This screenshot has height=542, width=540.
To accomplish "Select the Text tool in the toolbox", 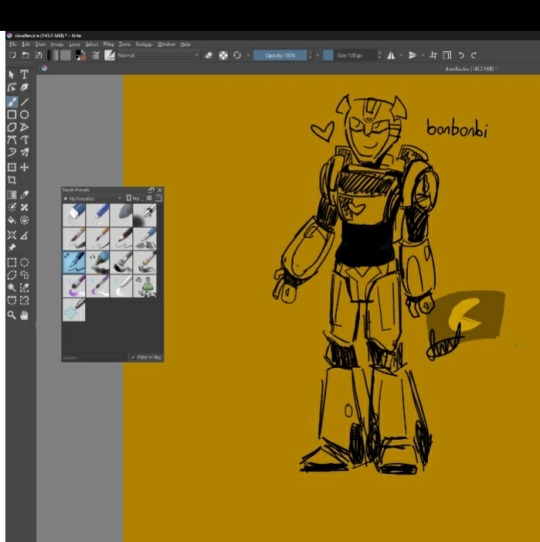I will tap(24, 74).
